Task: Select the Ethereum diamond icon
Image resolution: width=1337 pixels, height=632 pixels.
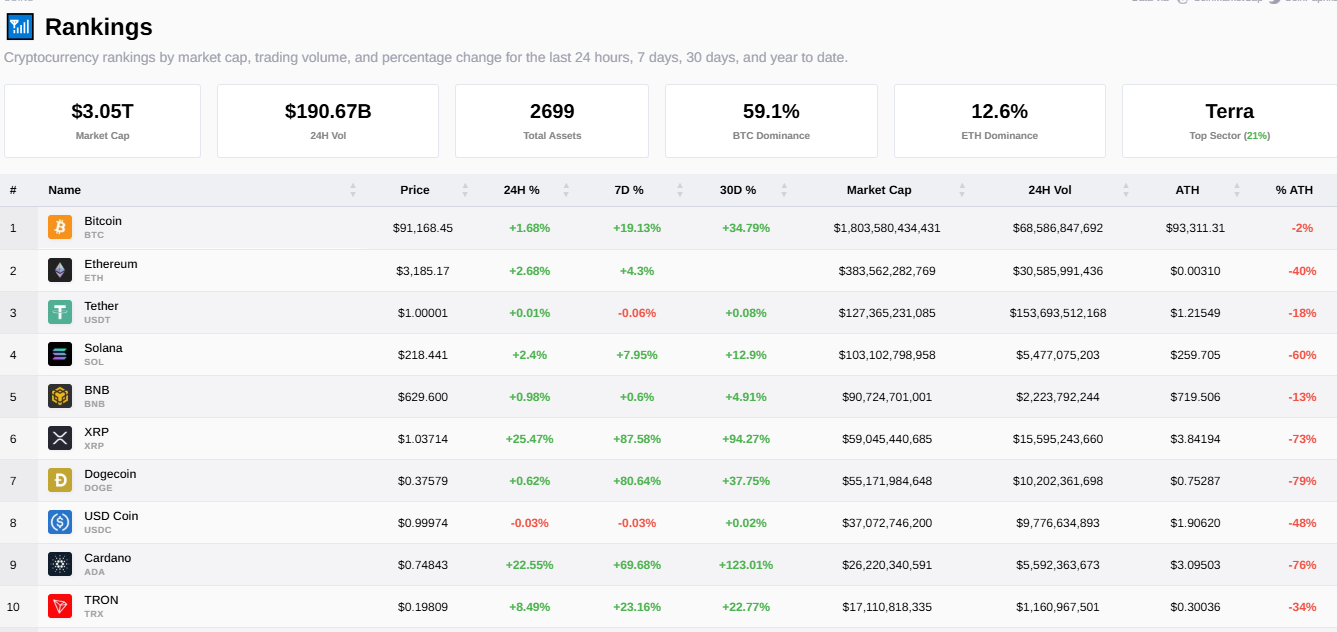Action: [x=59, y=270]
